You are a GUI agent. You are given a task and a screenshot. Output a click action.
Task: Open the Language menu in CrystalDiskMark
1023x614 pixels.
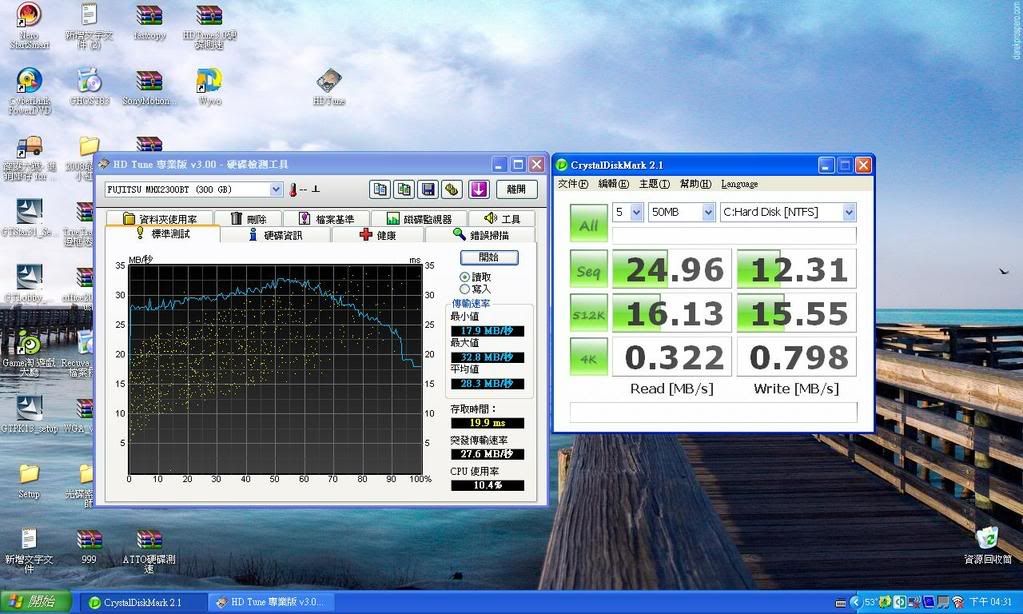(739, 184)
